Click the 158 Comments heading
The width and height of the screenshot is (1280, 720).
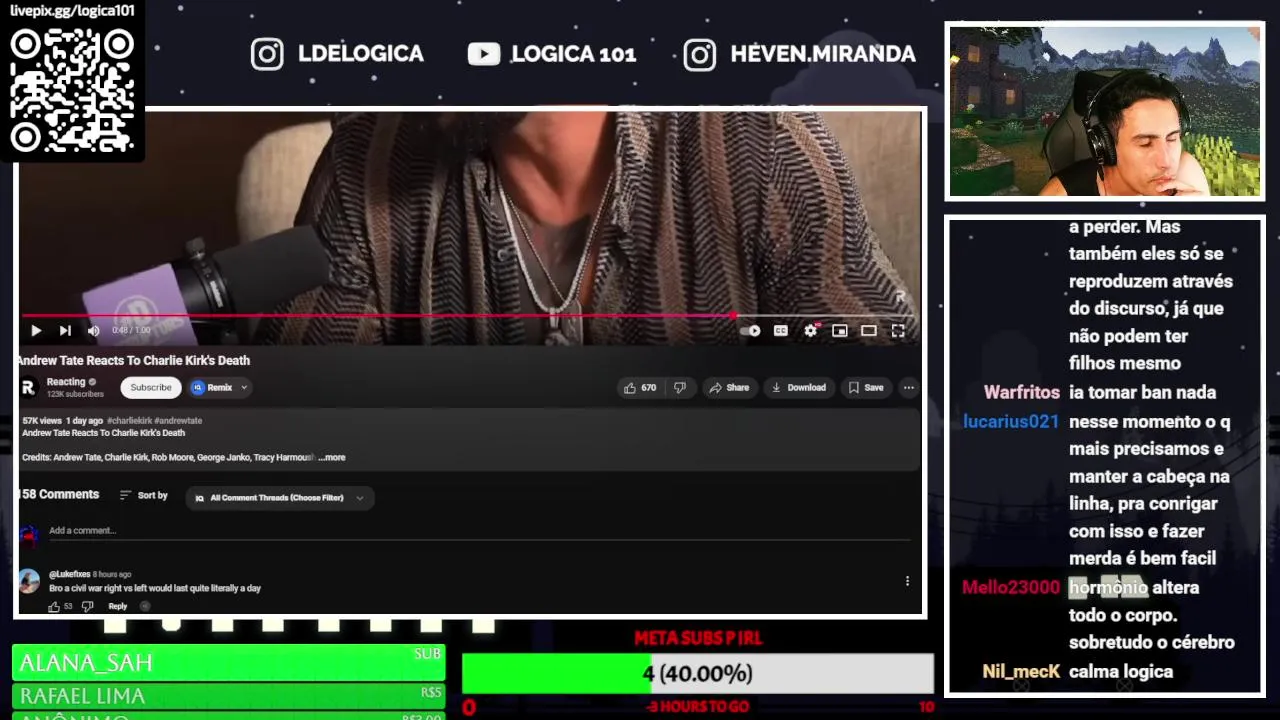pyautogui.click(x=59, y=495)
